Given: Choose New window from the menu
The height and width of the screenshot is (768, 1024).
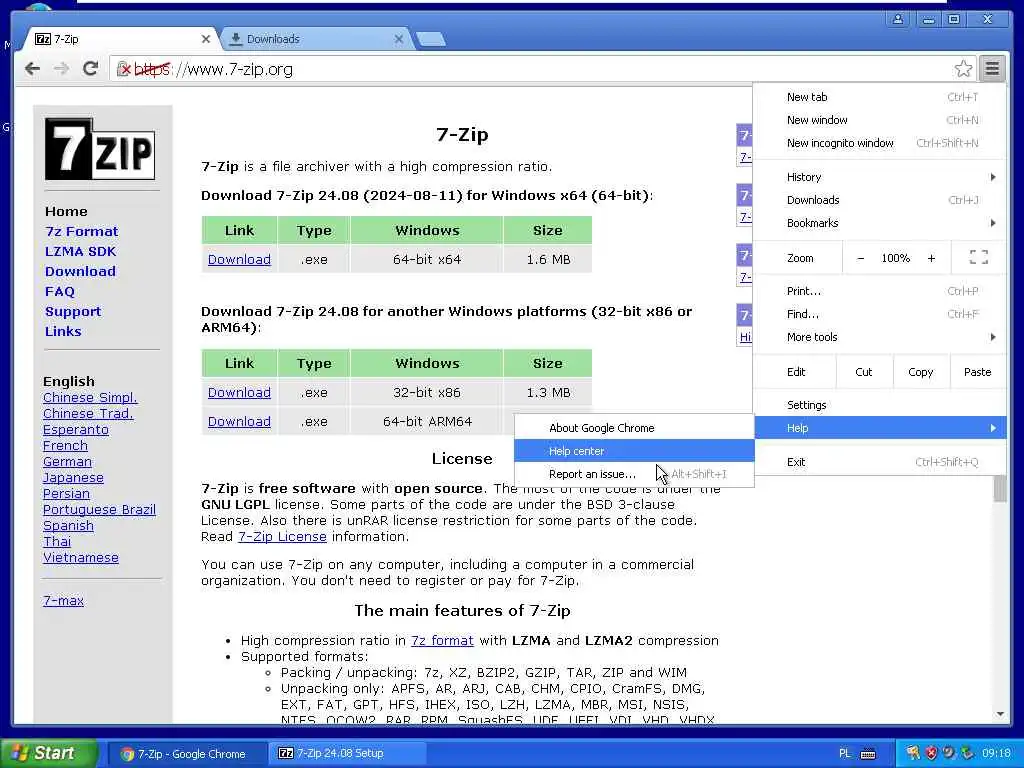Looking at the screenshot, I should point(880,120).
